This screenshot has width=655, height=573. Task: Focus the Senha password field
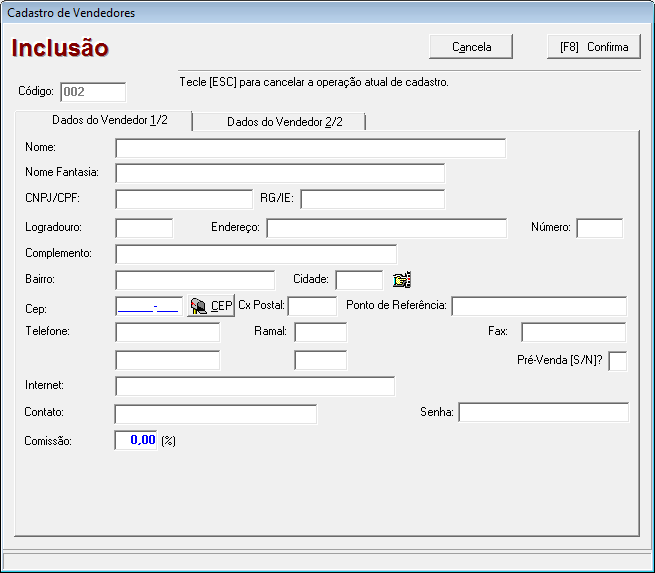(543, 412)
